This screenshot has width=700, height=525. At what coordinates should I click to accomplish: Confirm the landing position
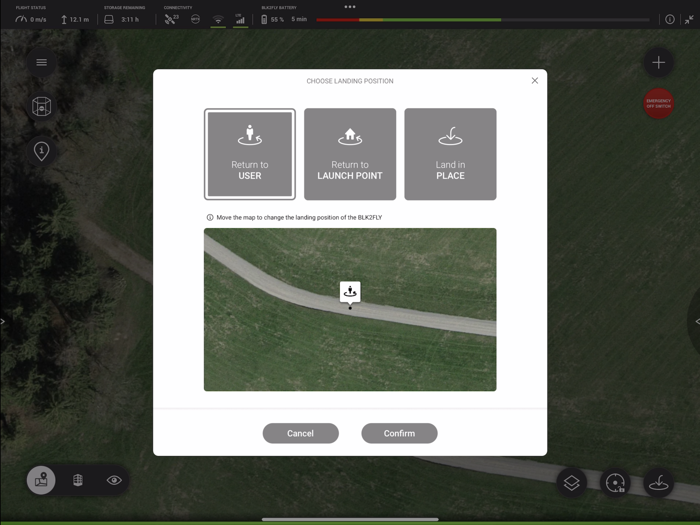tap(399, 433)
